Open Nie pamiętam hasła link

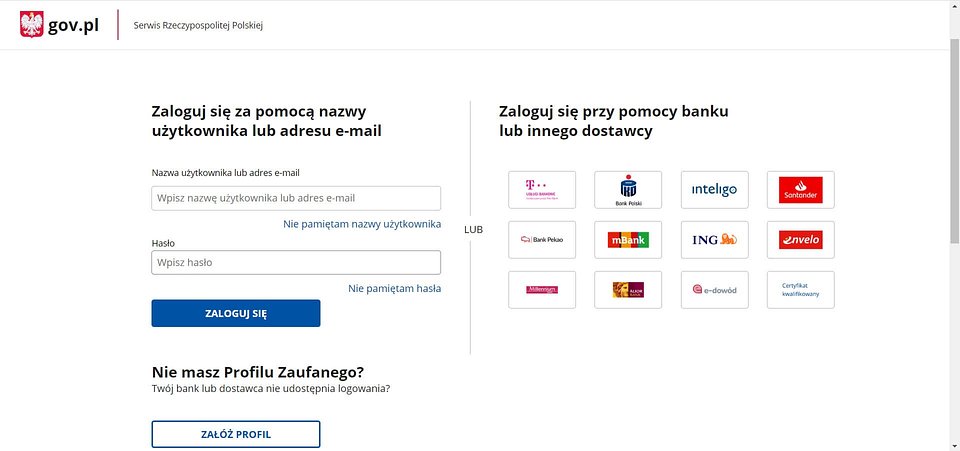pyautogui.click(x=394, y=288)
